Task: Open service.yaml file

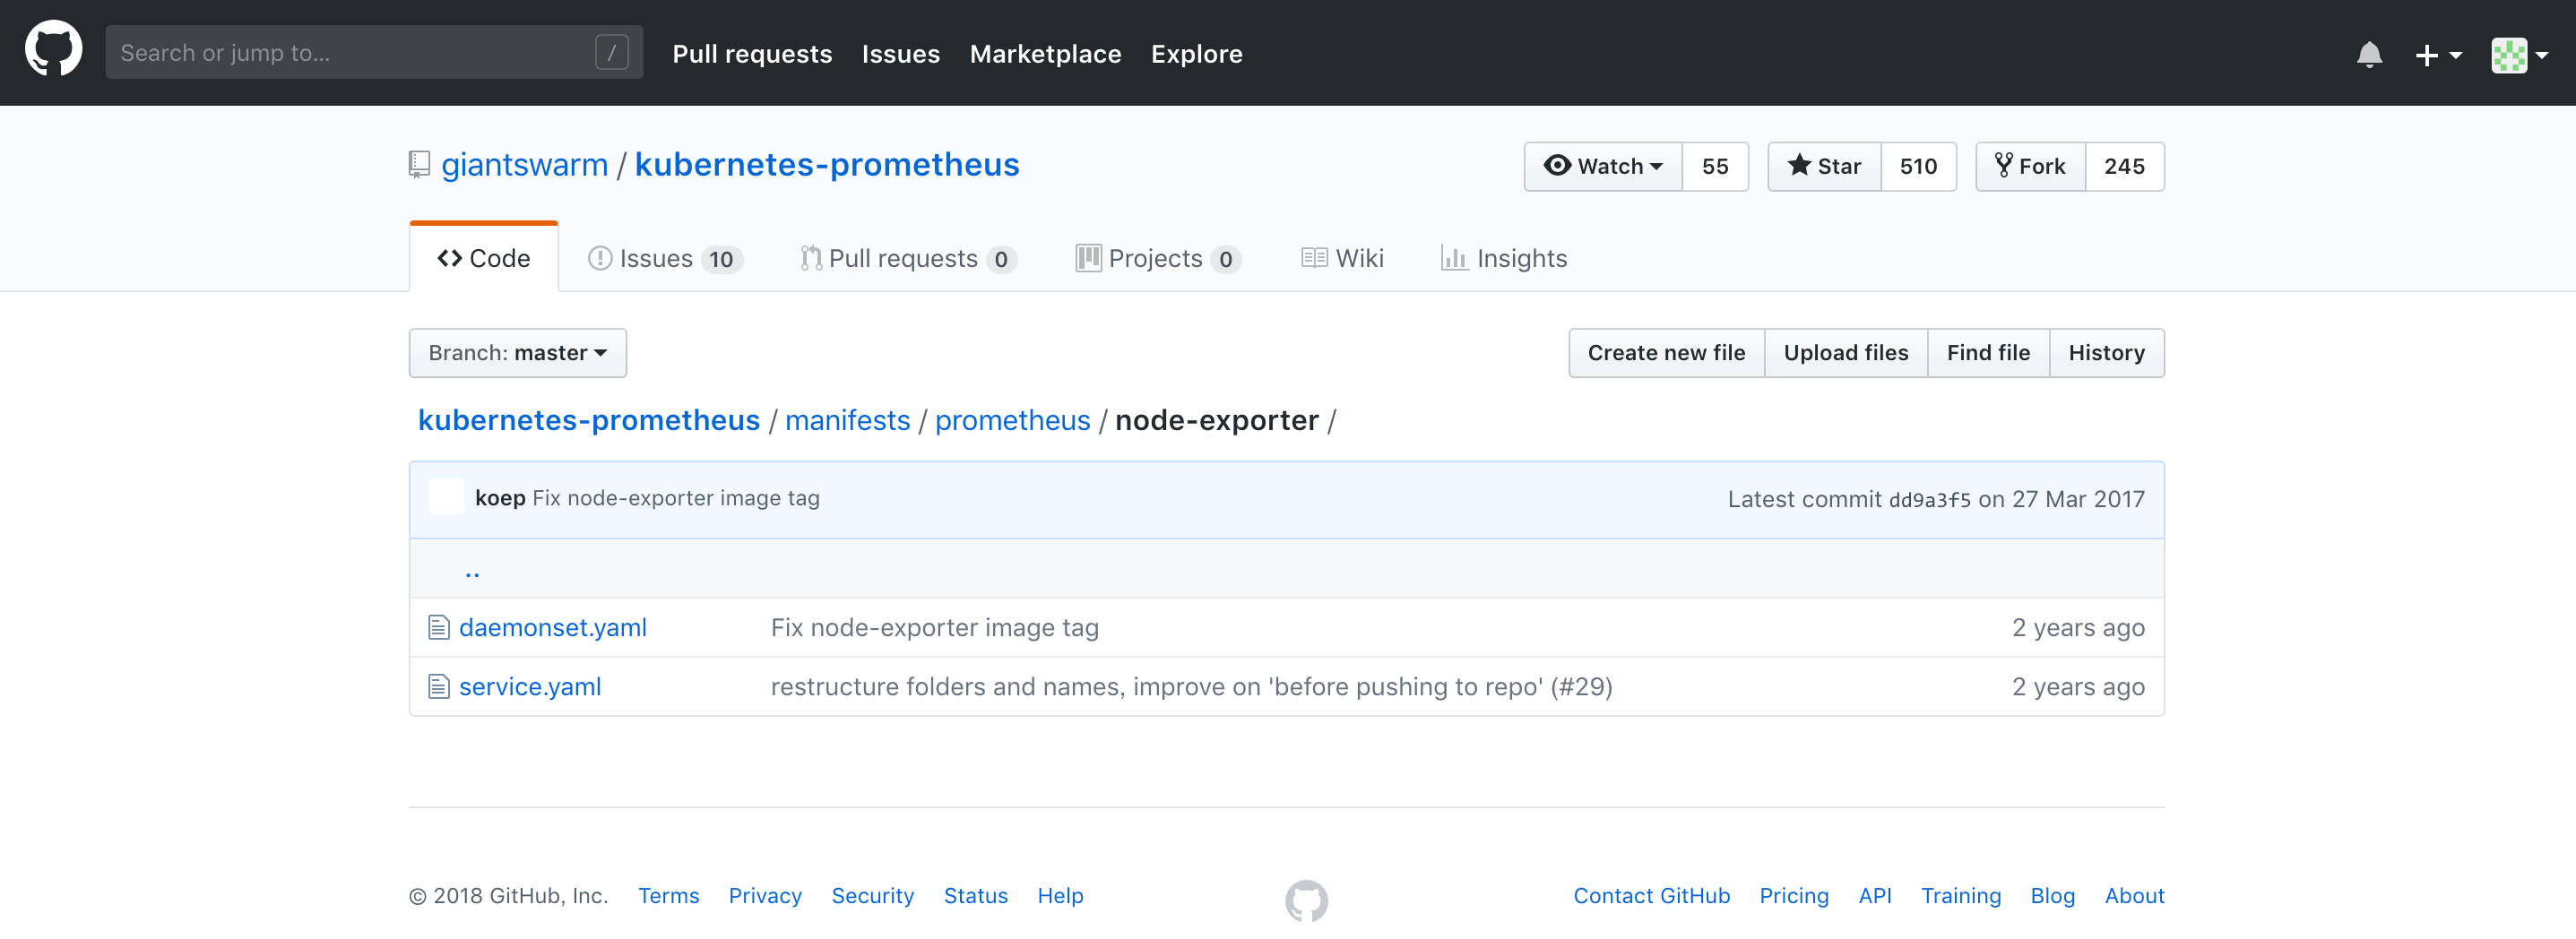Action: click(x=530, y=686)
